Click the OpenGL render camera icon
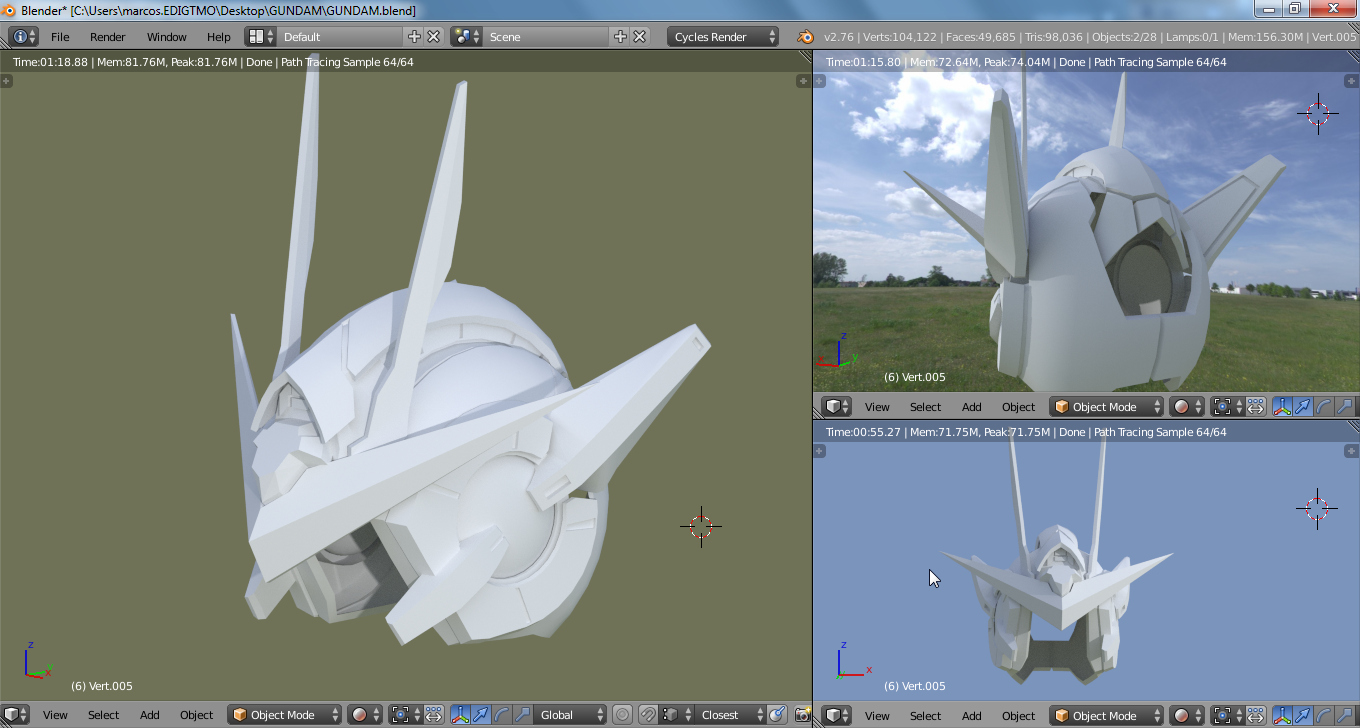Screen dimensions: 1360x728 (x=802, y=715)
